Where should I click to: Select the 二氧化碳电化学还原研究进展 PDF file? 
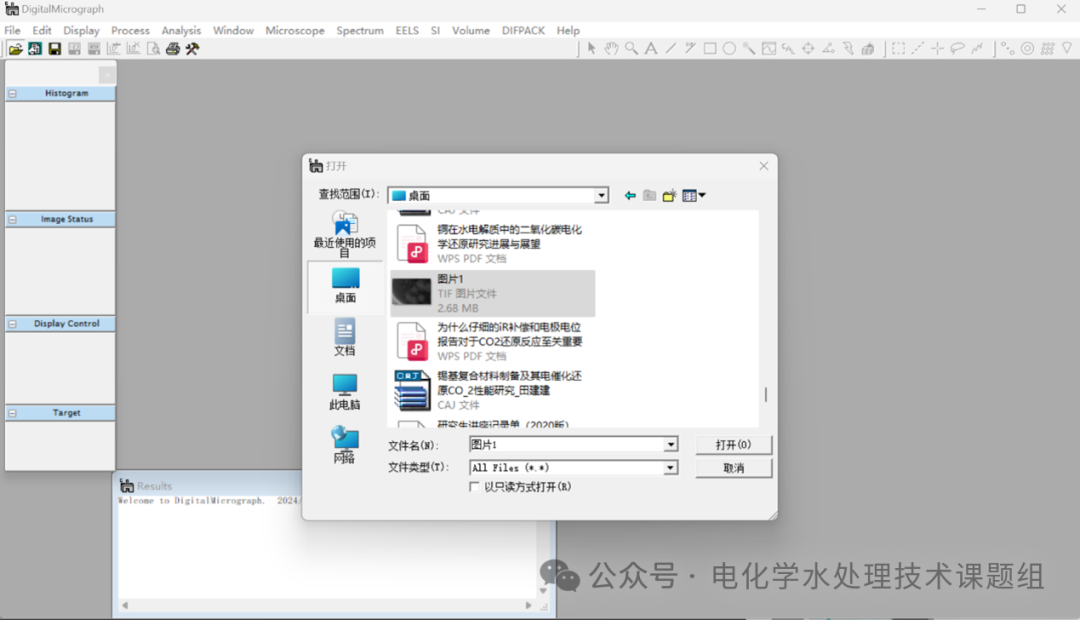pos(492,244)
